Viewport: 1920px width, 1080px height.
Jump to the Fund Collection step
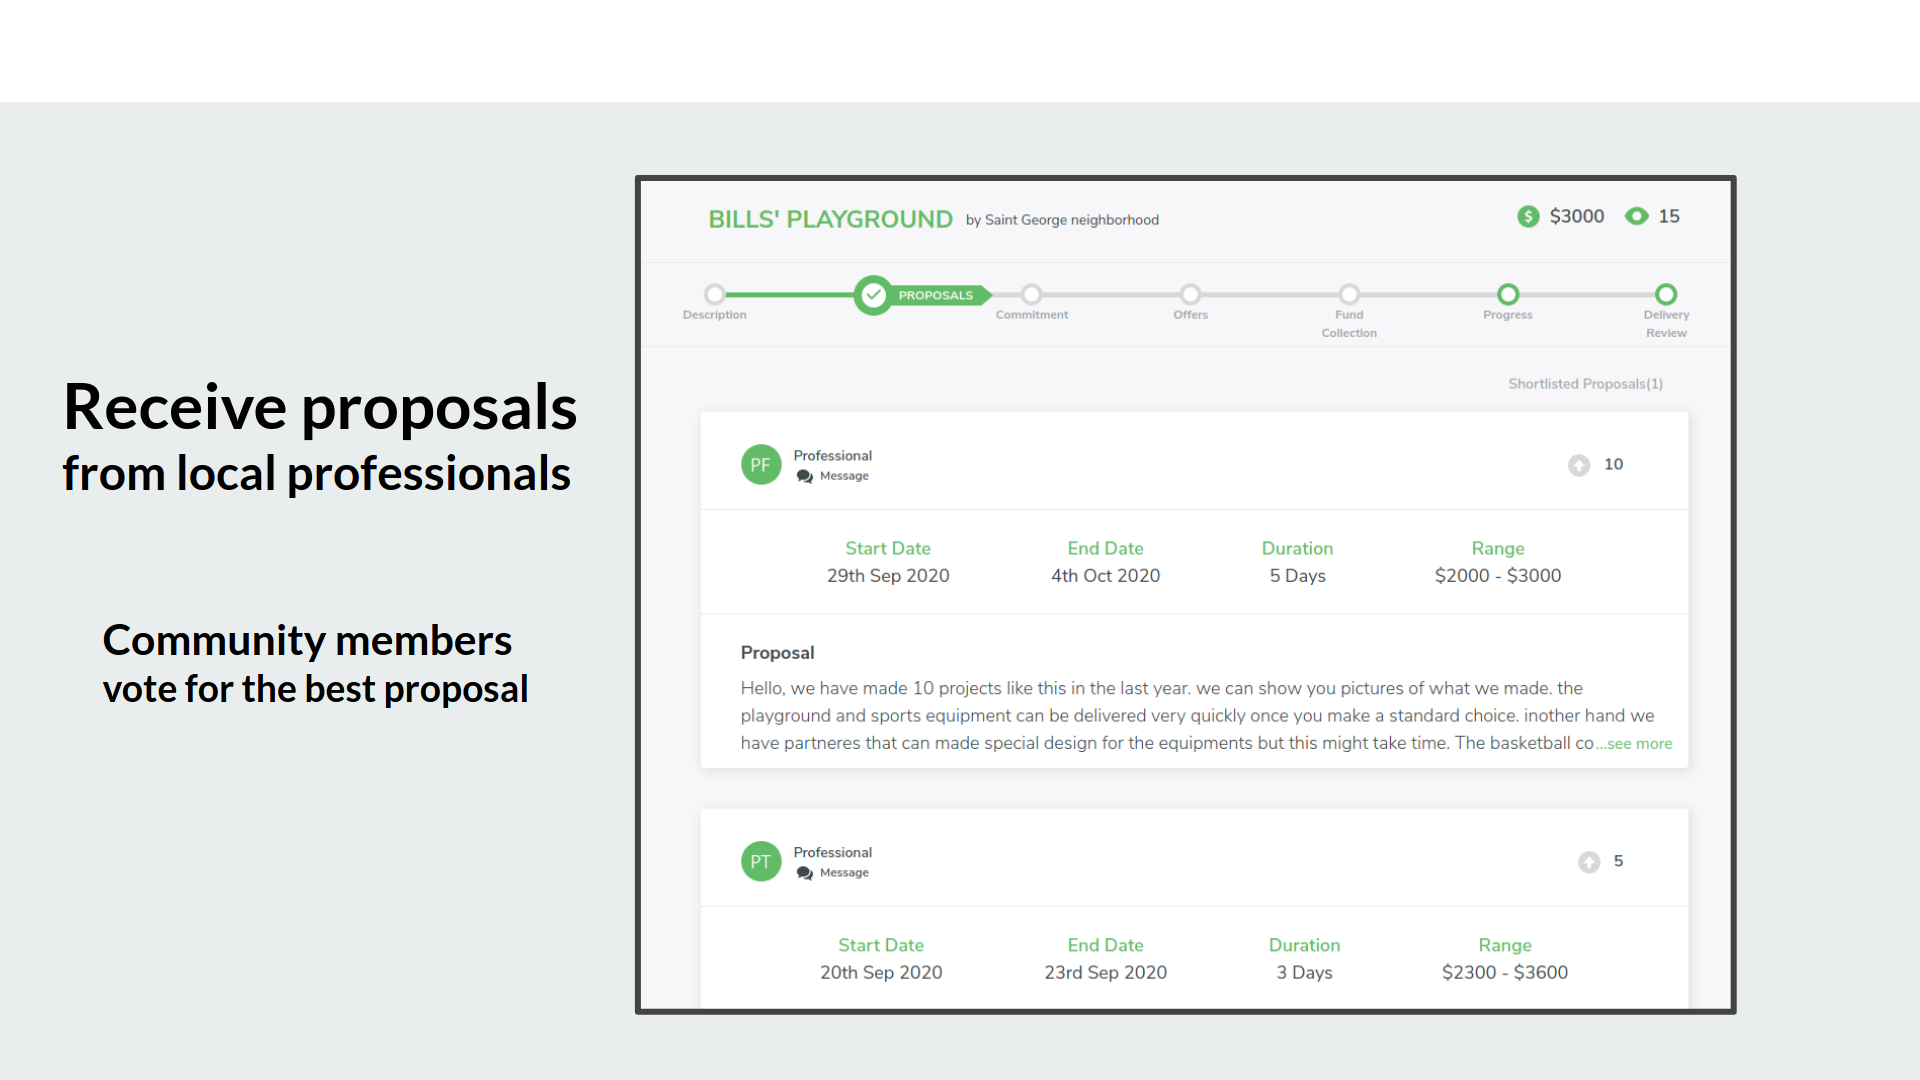(1349, 295)
